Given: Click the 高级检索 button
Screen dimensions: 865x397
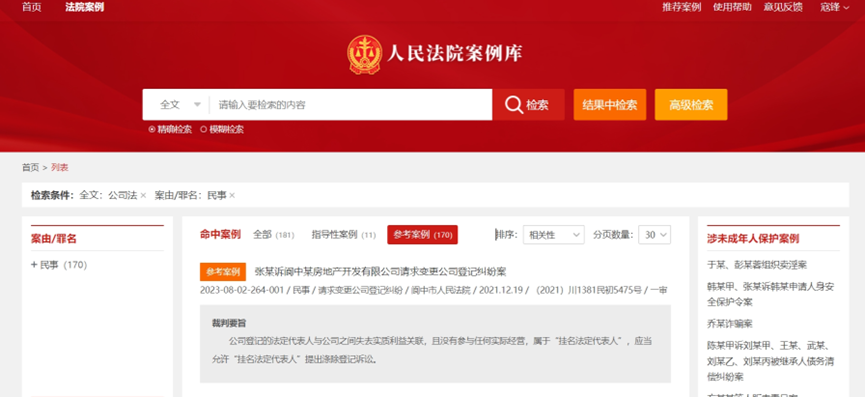Looking at the screenshot, I should click(691, 105).
